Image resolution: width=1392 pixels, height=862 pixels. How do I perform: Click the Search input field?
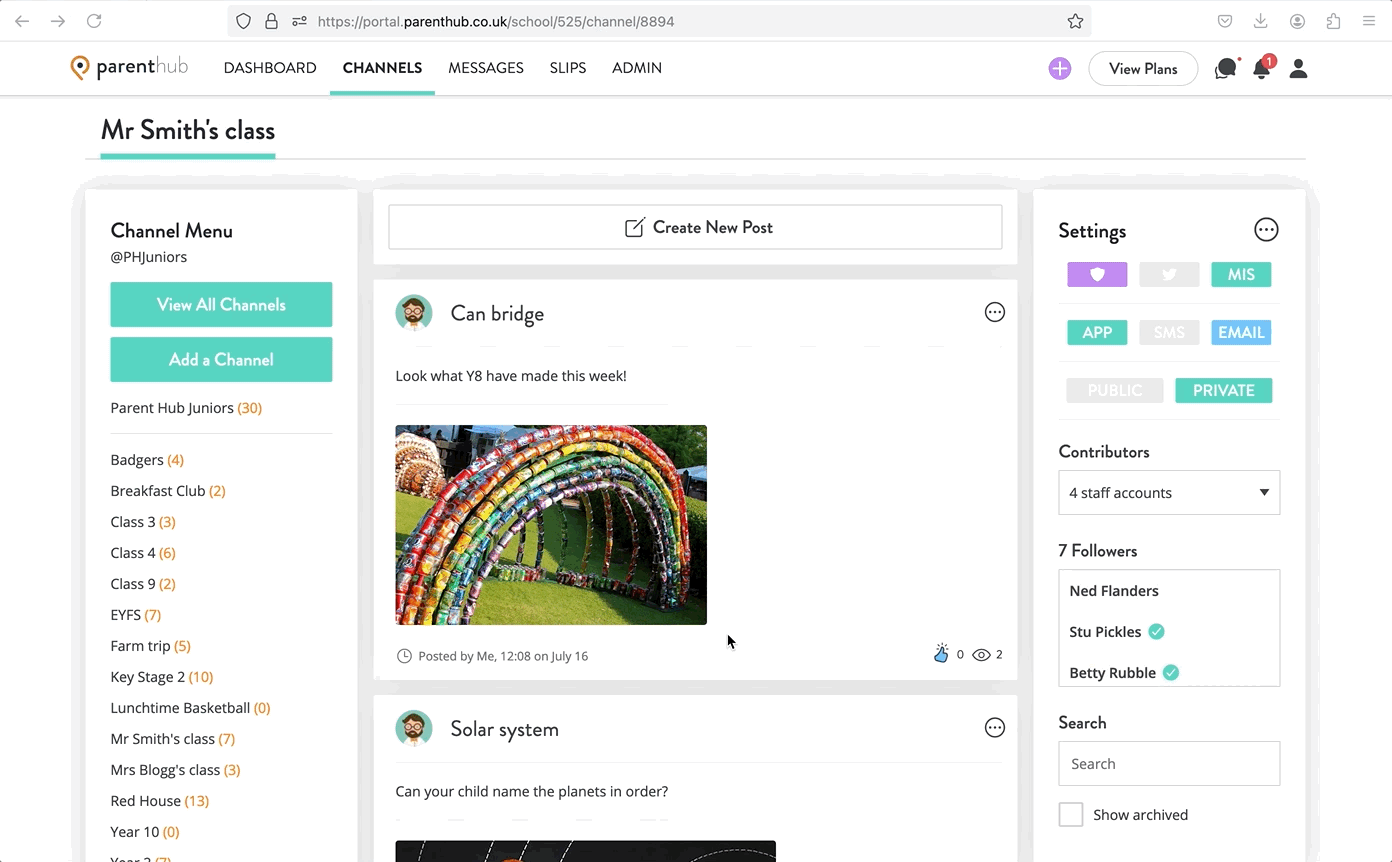[x=1169, y=763]
